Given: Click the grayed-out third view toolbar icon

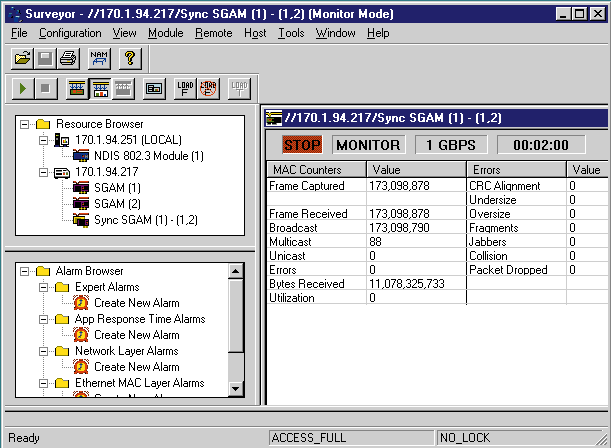Looking at the screenshot, I should tap(123, 88).
